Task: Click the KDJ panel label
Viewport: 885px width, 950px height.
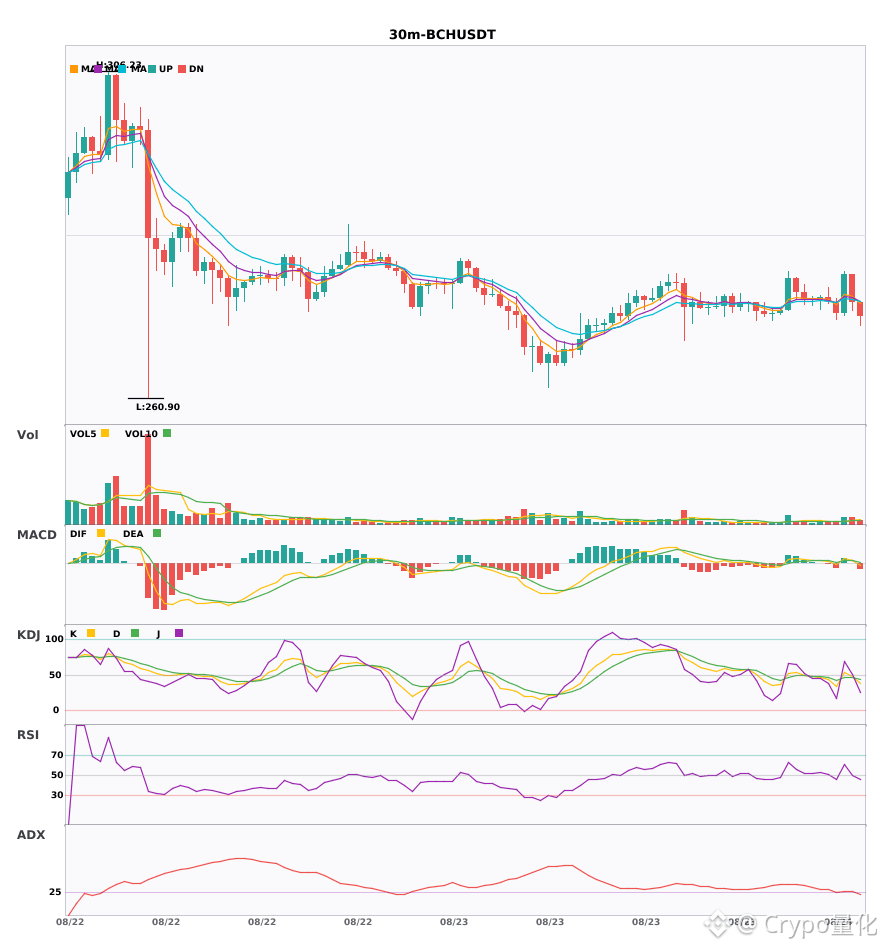Action: [x=28, y=635]
